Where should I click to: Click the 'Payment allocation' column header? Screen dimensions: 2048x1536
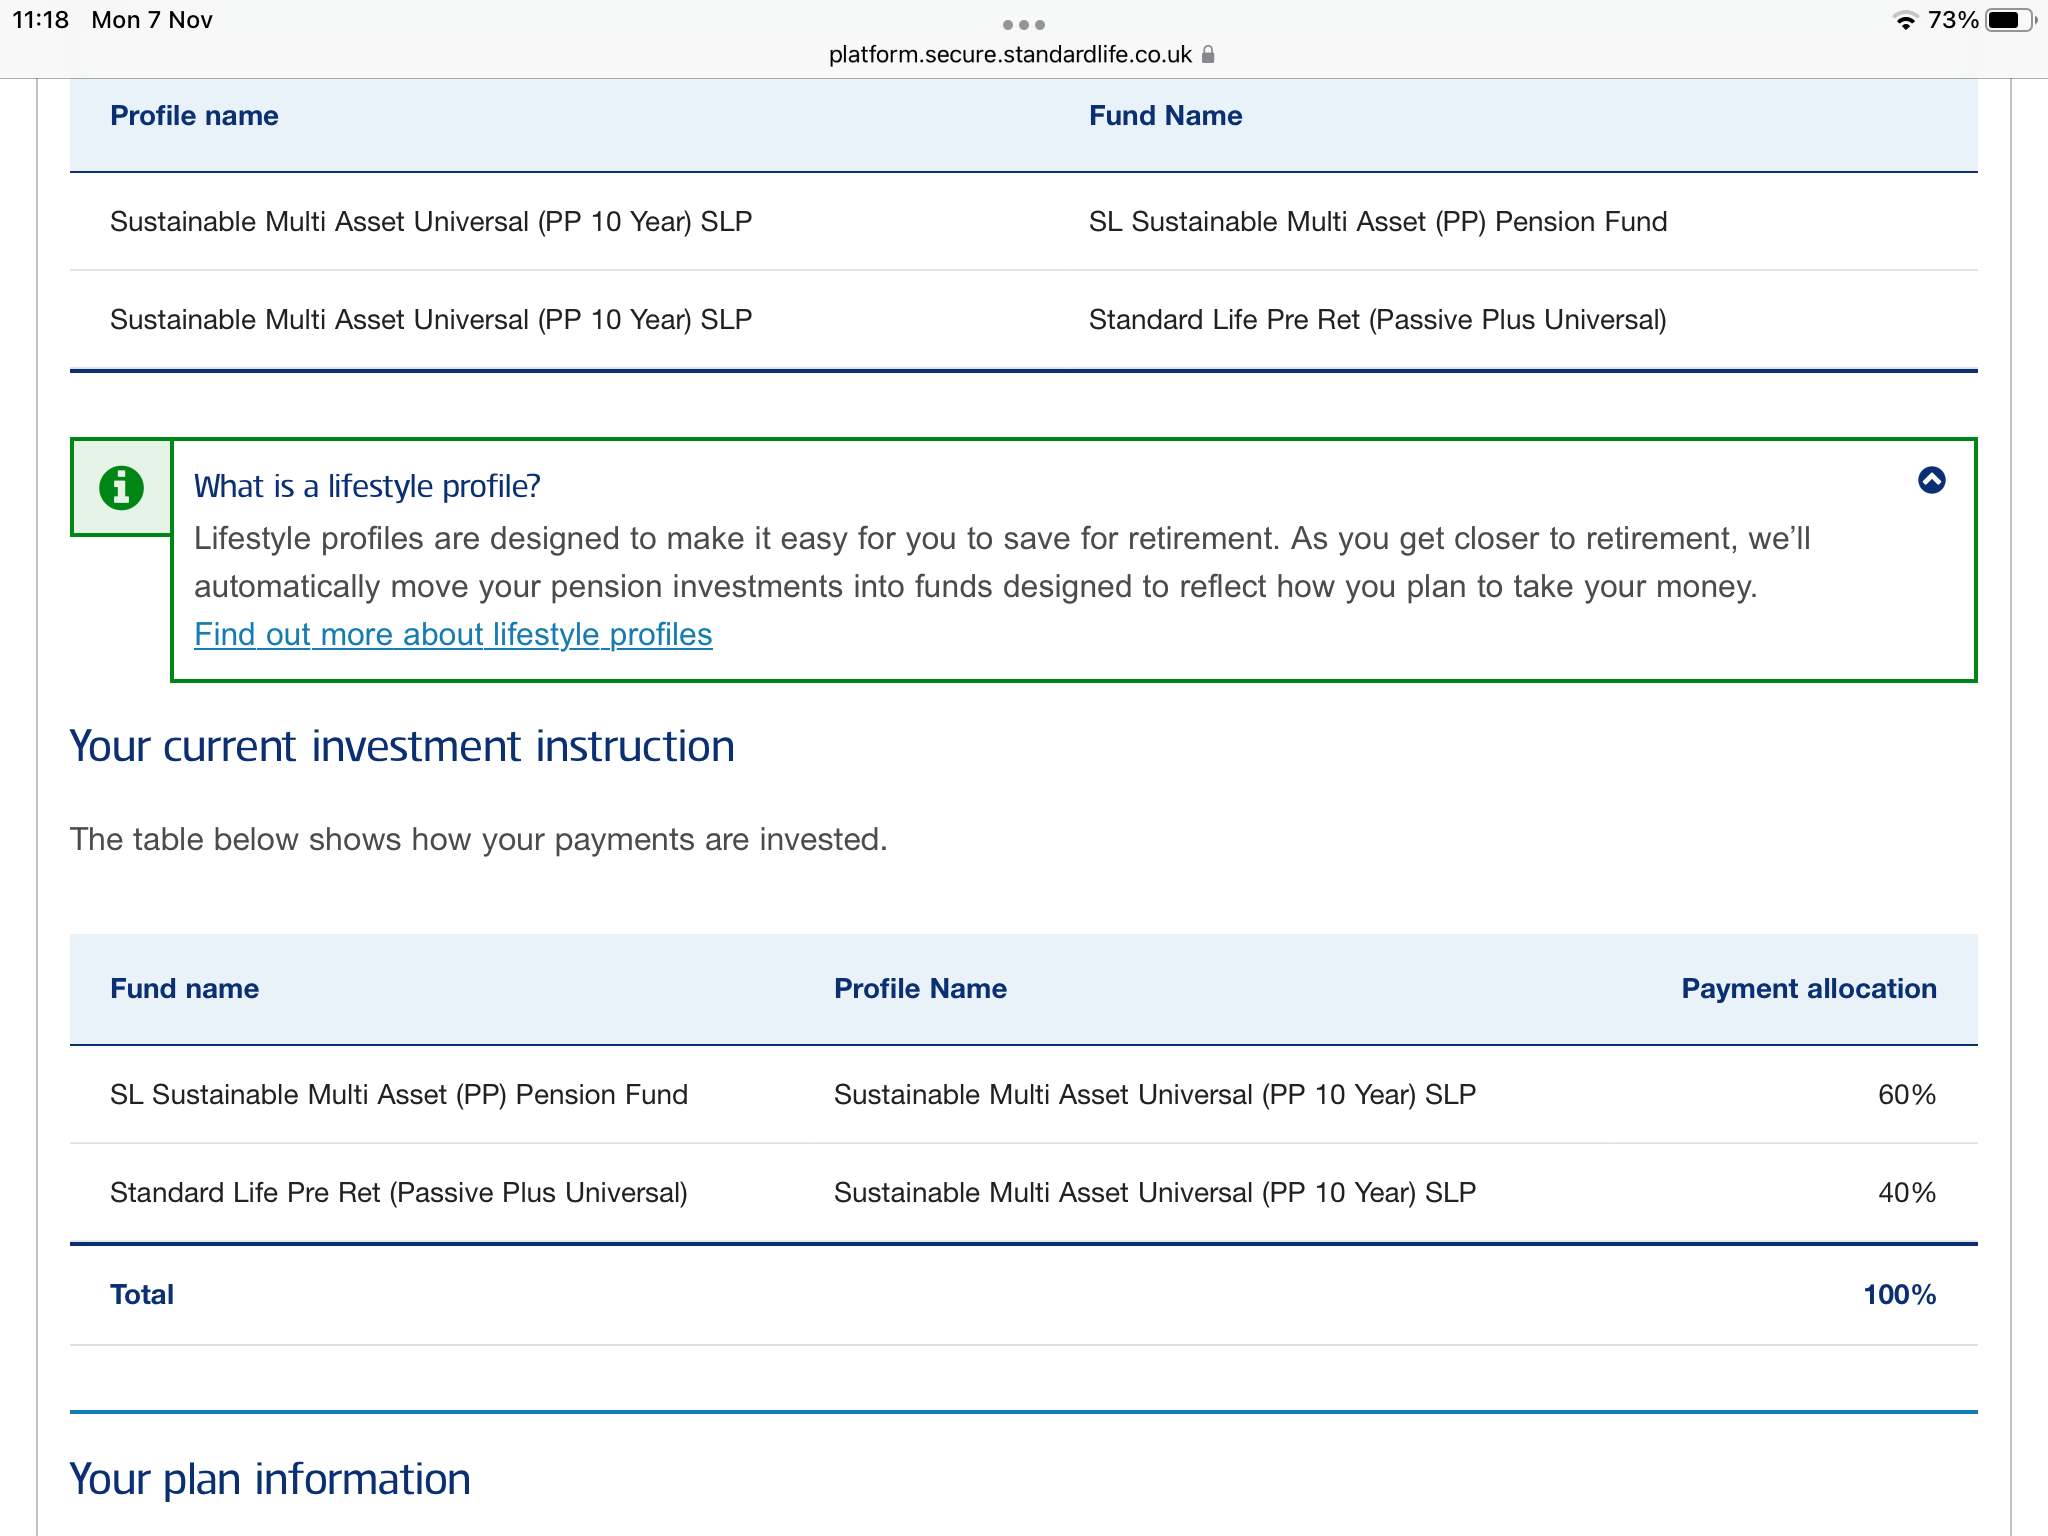(1808, 989)
